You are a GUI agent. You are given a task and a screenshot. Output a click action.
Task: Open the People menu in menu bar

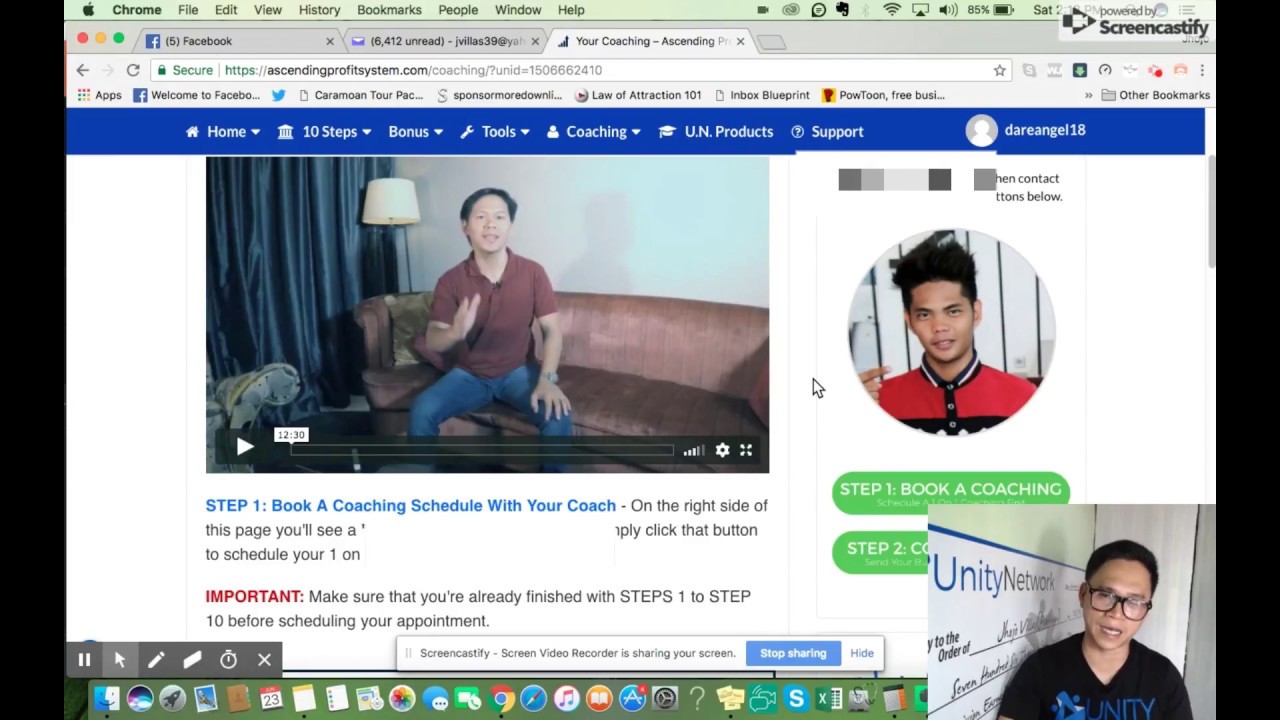pos(458,10)
